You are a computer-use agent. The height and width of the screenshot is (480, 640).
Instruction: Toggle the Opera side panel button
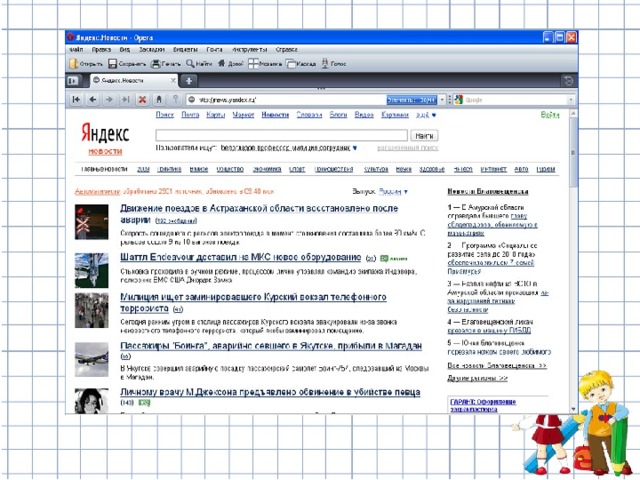point(73,81)
